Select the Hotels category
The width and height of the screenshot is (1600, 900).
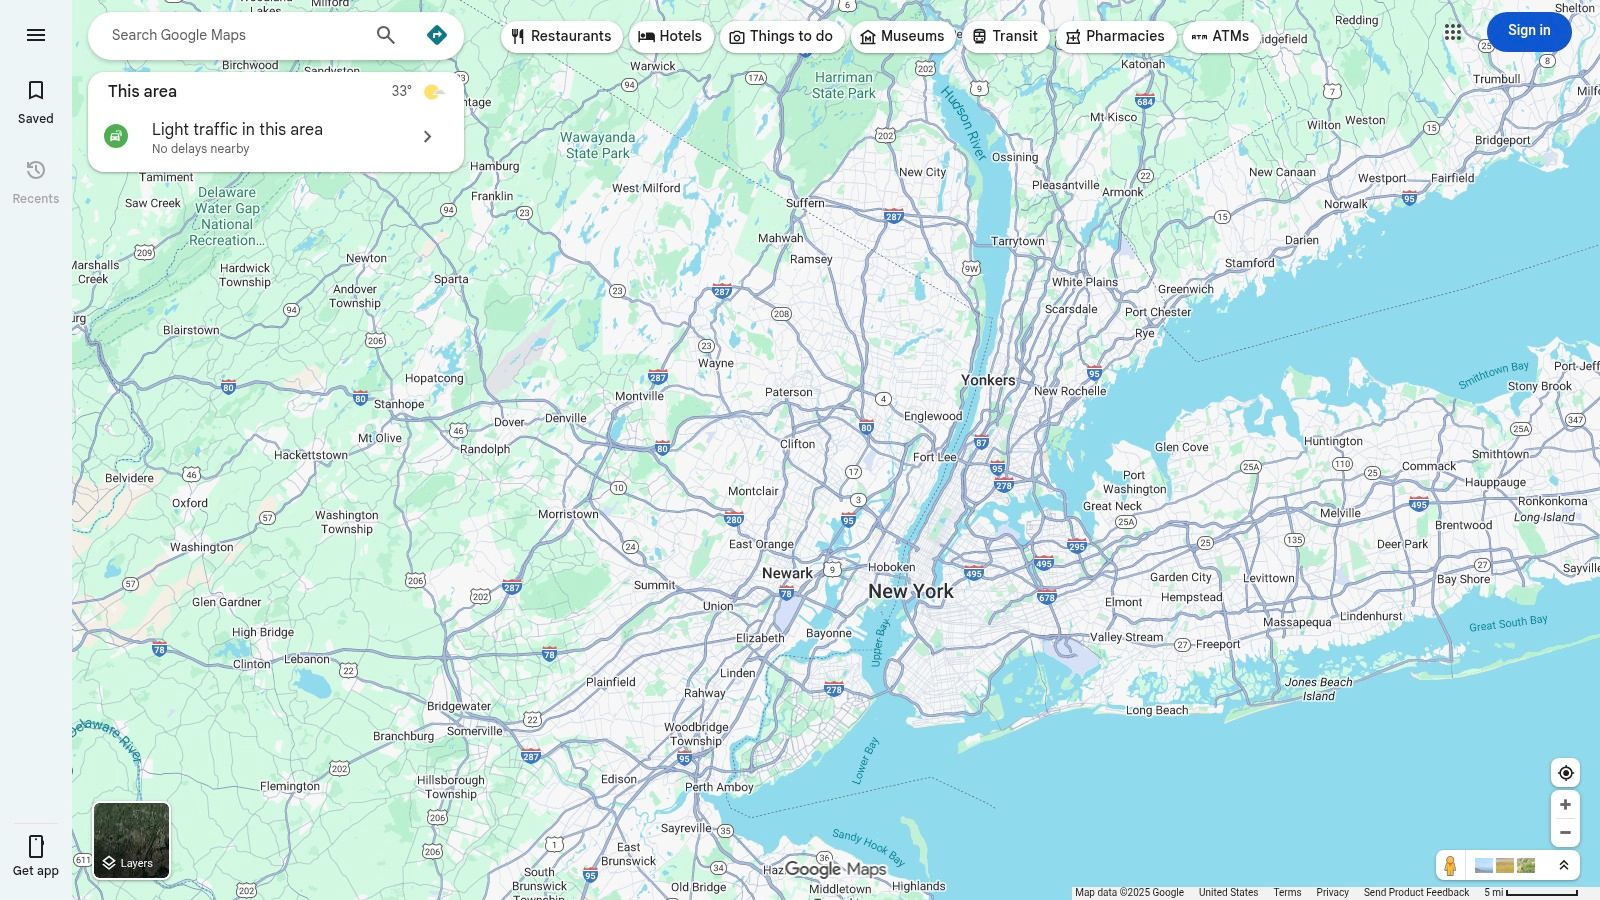[x=671, y=36]
